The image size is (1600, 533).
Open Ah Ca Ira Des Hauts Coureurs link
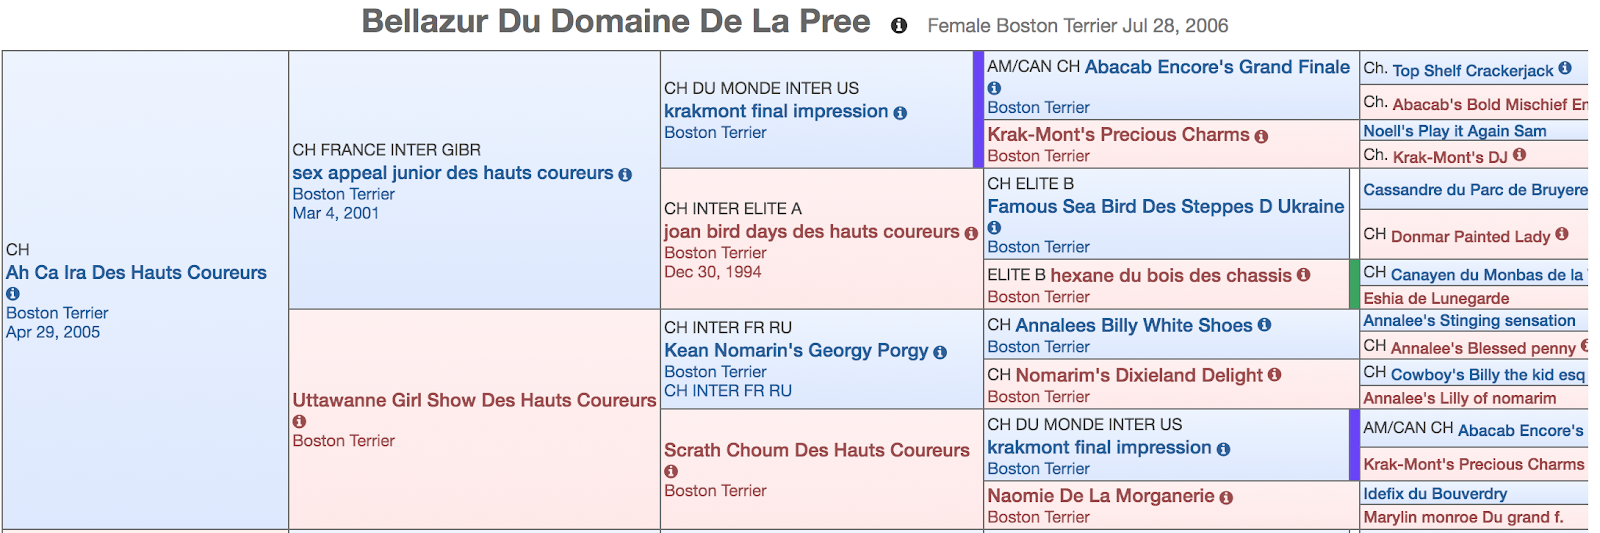[136, 272]
